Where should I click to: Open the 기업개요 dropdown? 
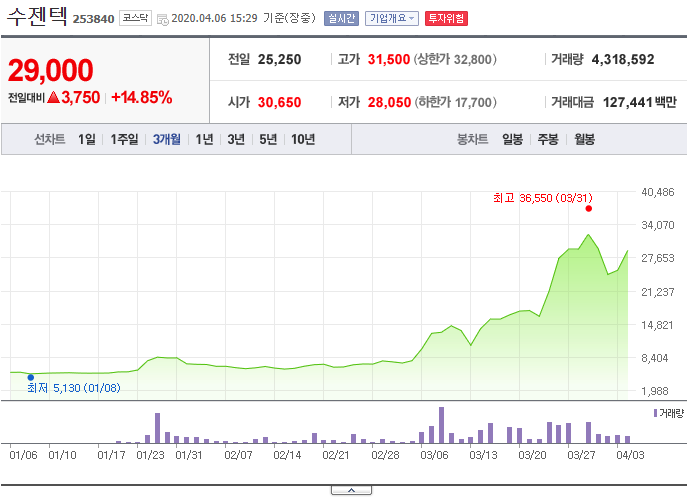click(392, 18)
